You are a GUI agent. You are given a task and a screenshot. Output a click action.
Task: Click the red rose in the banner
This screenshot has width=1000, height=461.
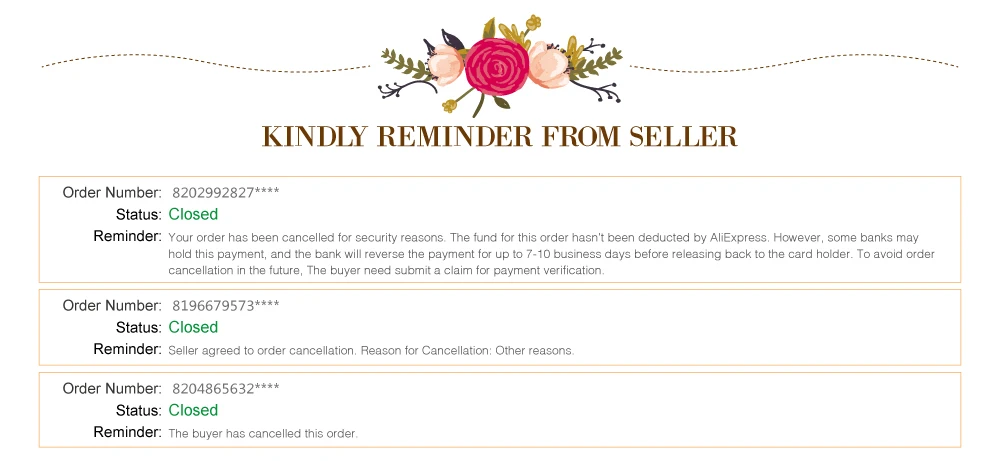(497, 66)
